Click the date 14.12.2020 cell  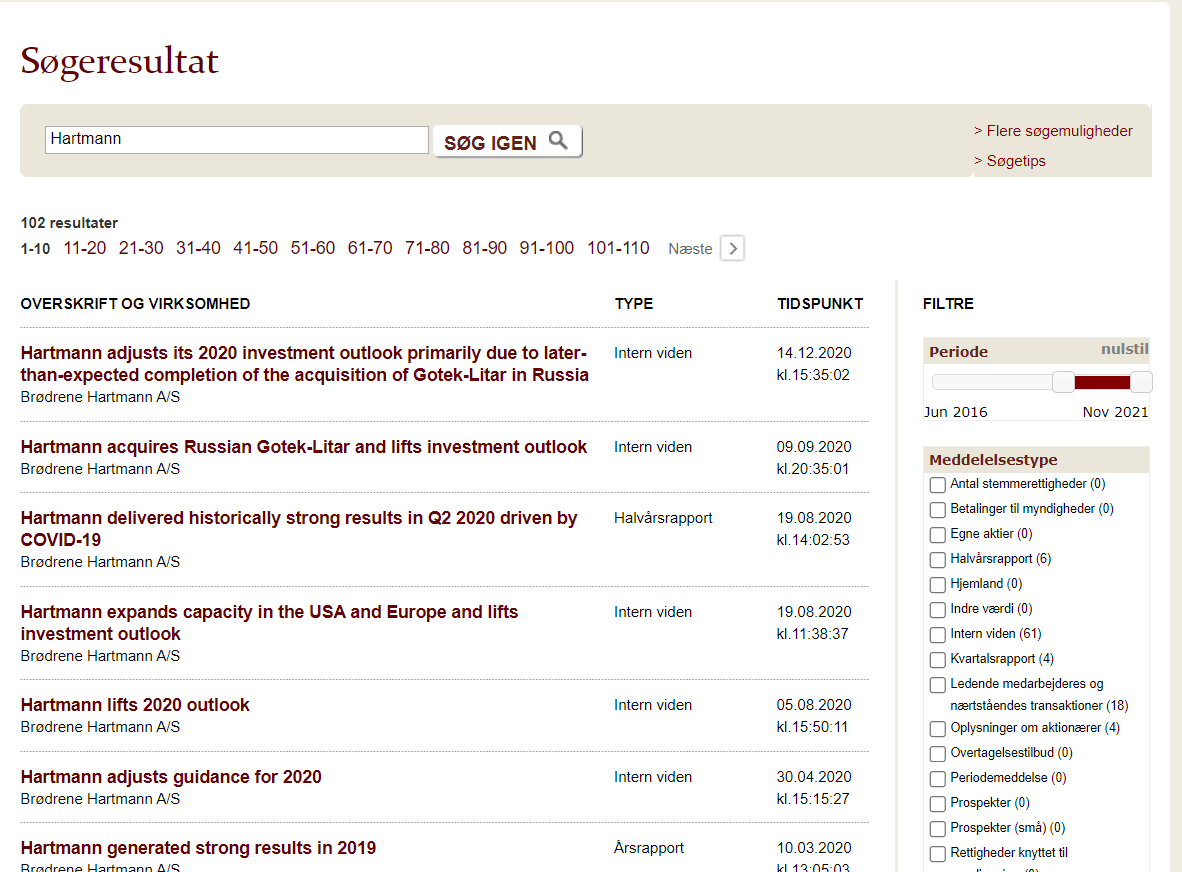814,353
